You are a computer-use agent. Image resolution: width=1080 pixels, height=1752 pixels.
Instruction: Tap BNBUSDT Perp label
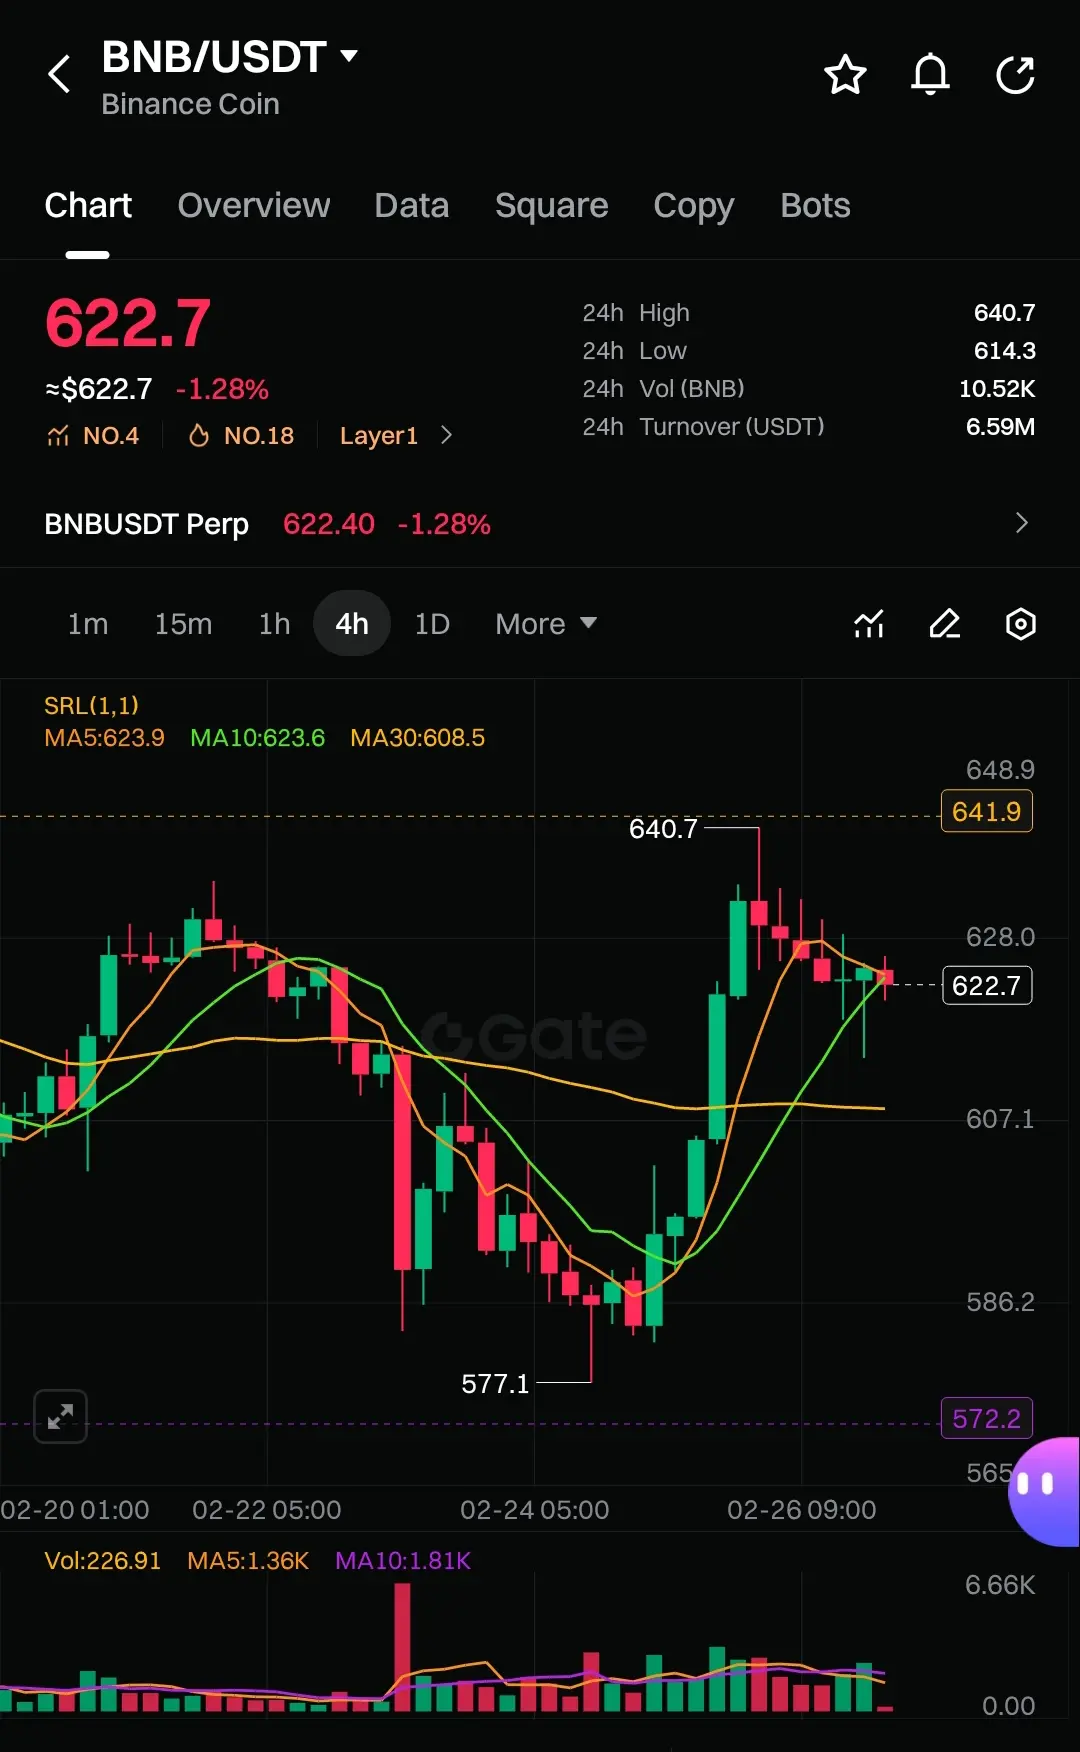(x=147, y=524)
